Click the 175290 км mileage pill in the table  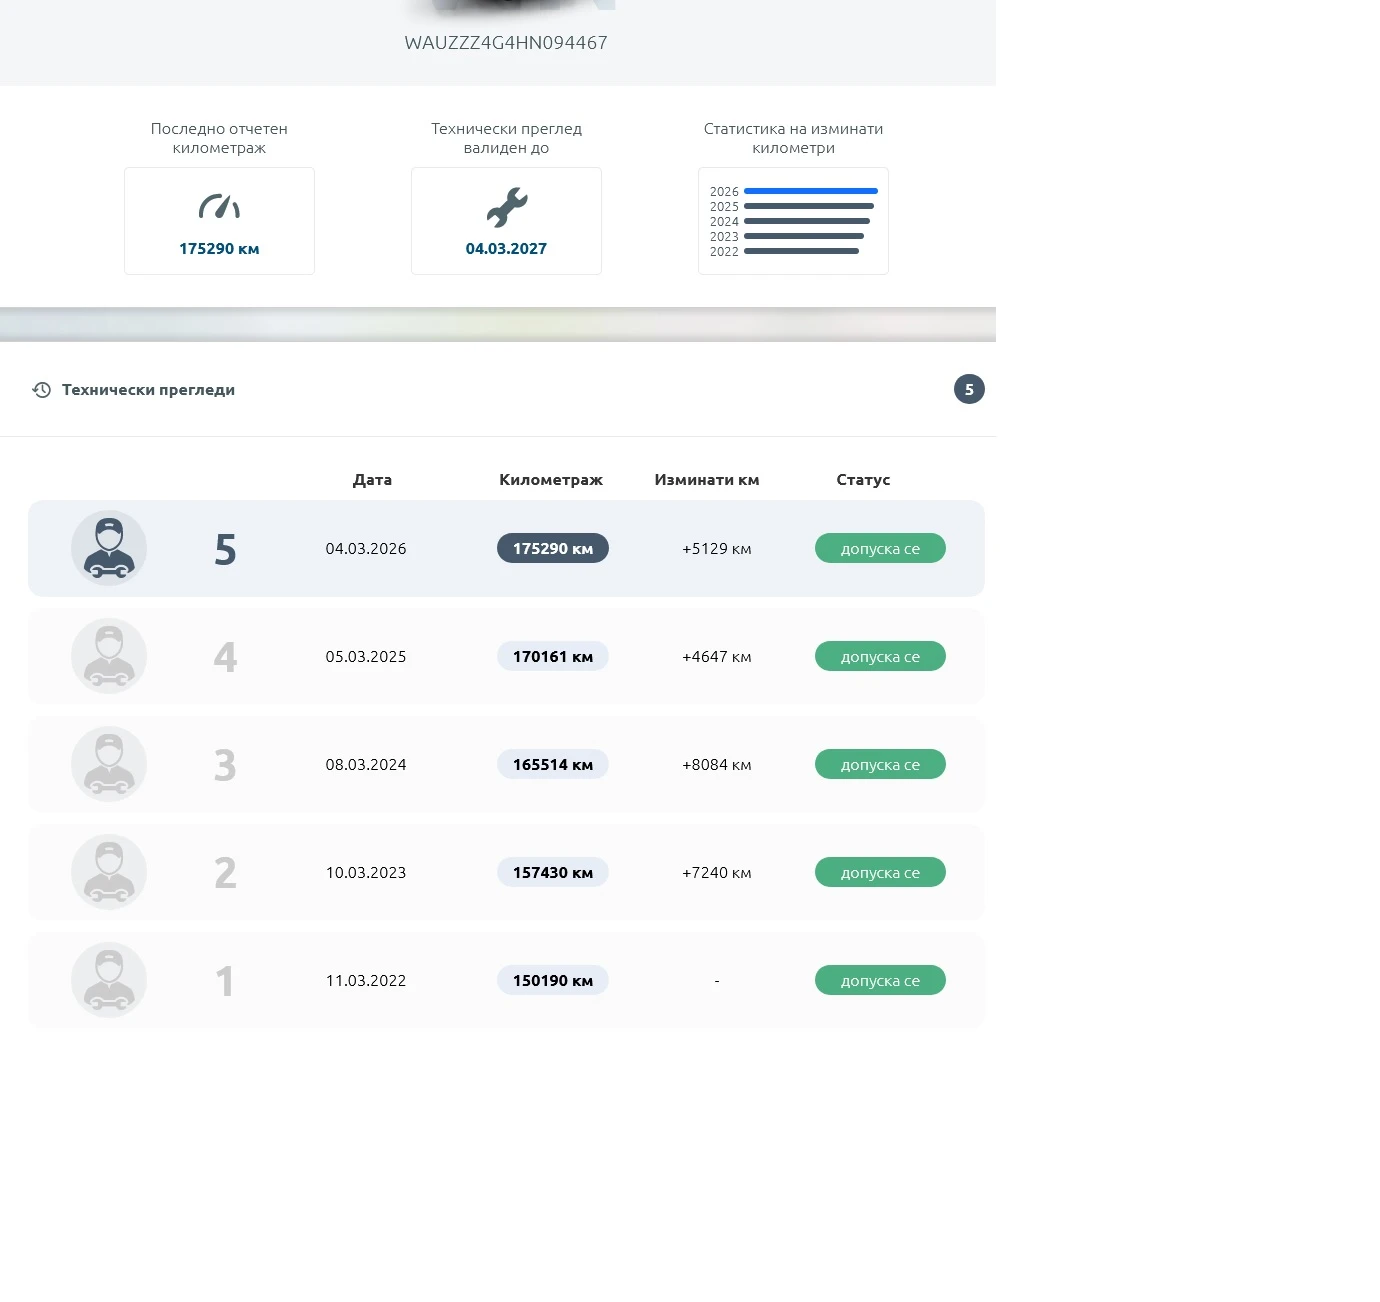click(553, 548)
